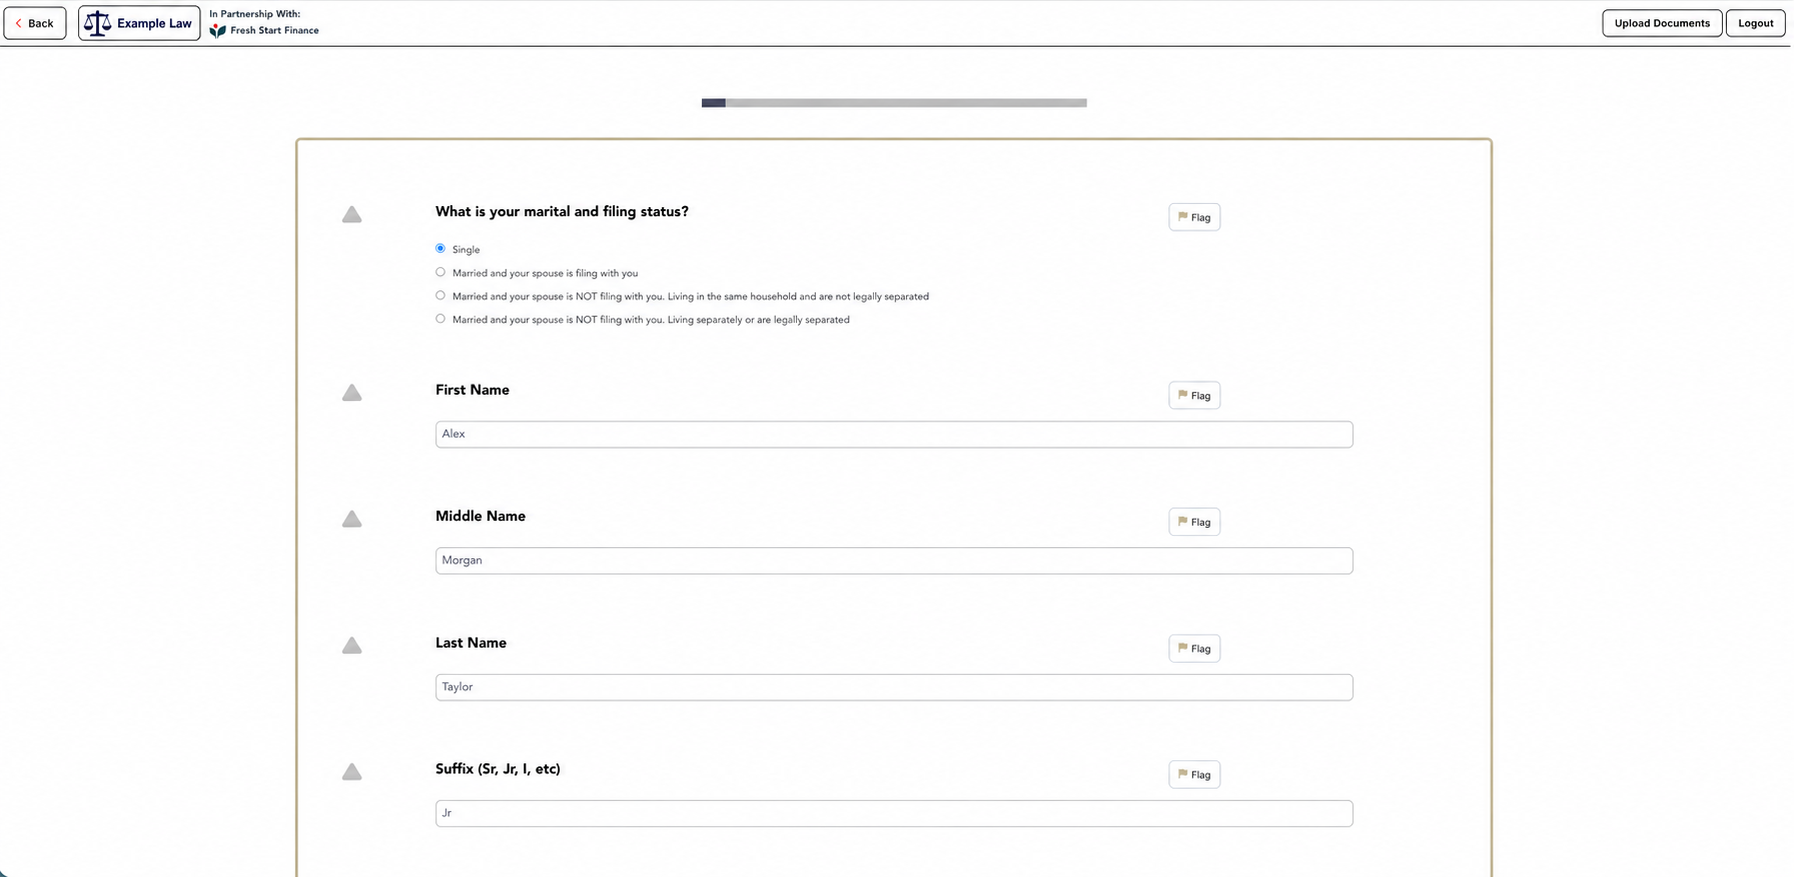The image size is (1794, 877).
Task: Click the Fresh Start Finance leaf logo
Action: (217, 31)
